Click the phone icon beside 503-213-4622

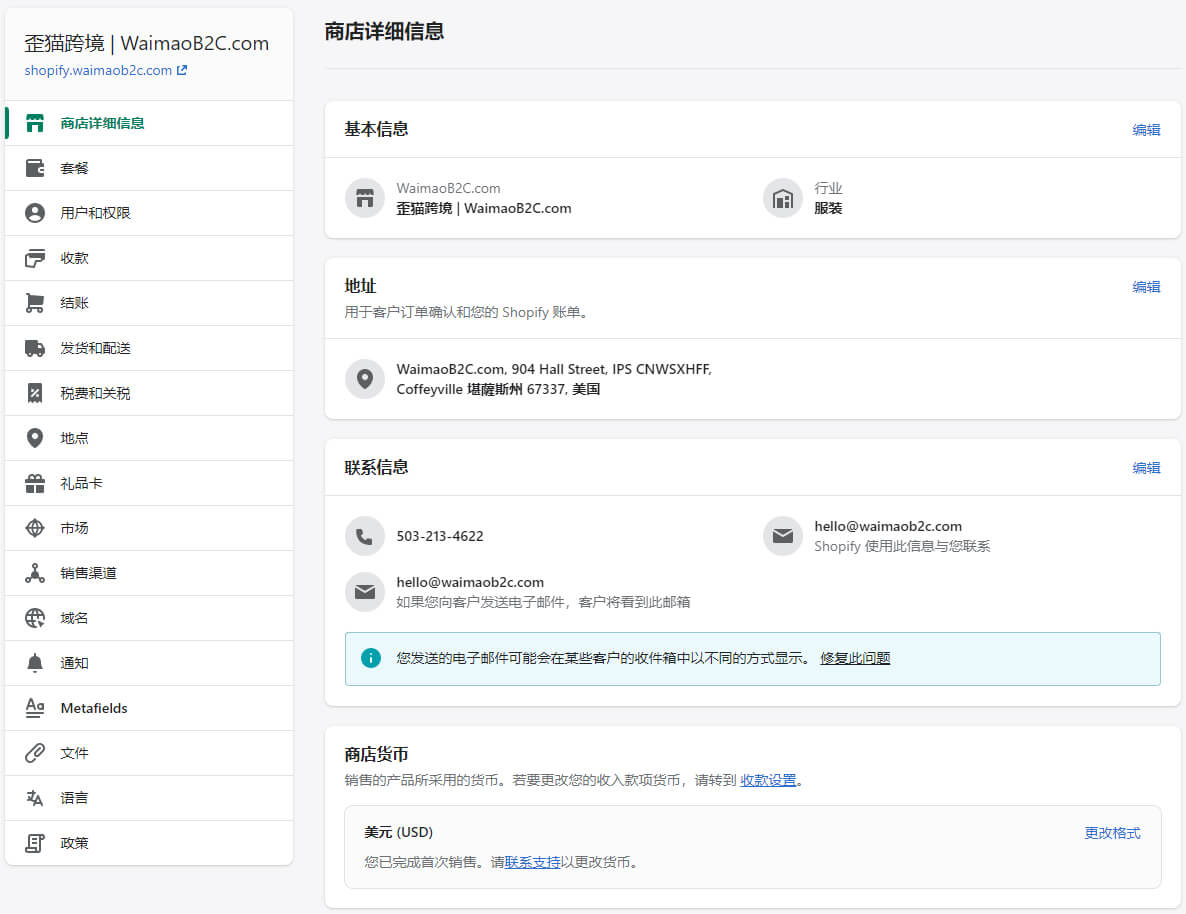365,536
